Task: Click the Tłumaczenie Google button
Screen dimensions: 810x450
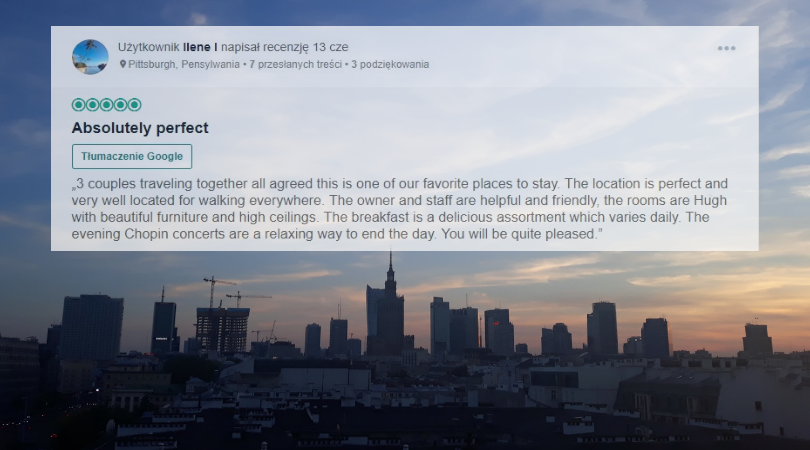Action: pyautogui.click(x=132, y=156)
